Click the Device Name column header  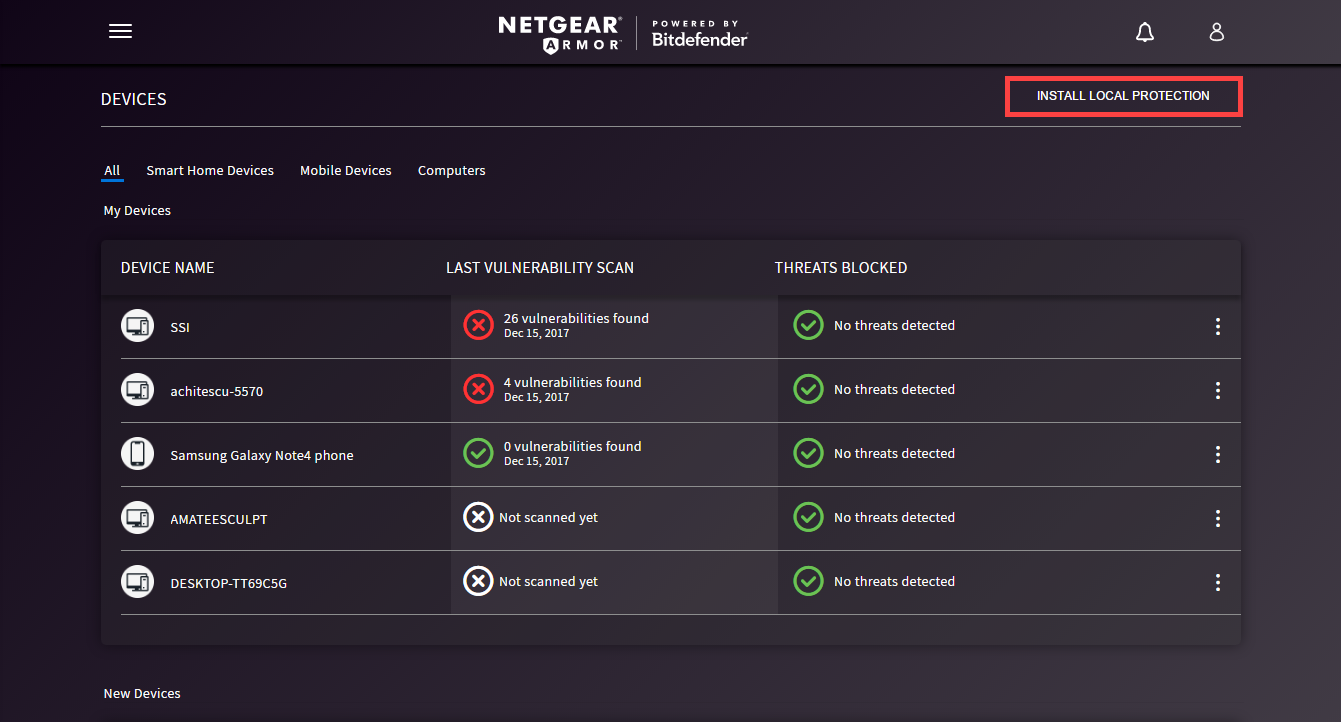168,268
